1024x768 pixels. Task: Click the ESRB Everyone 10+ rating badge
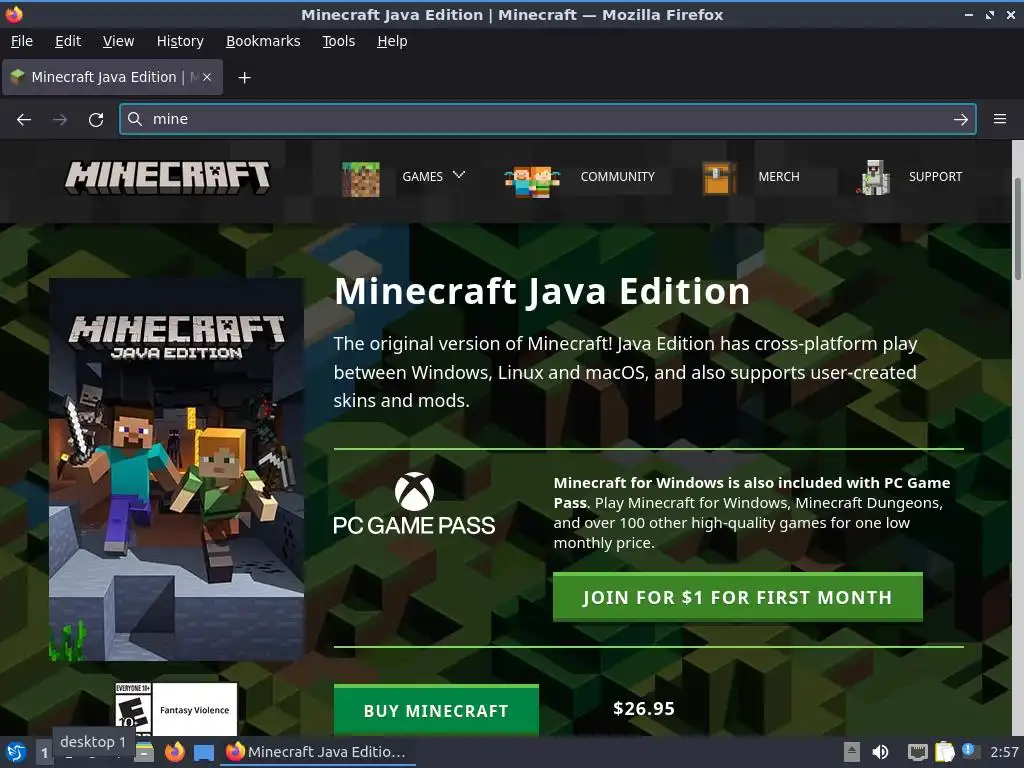click(133, 708)
